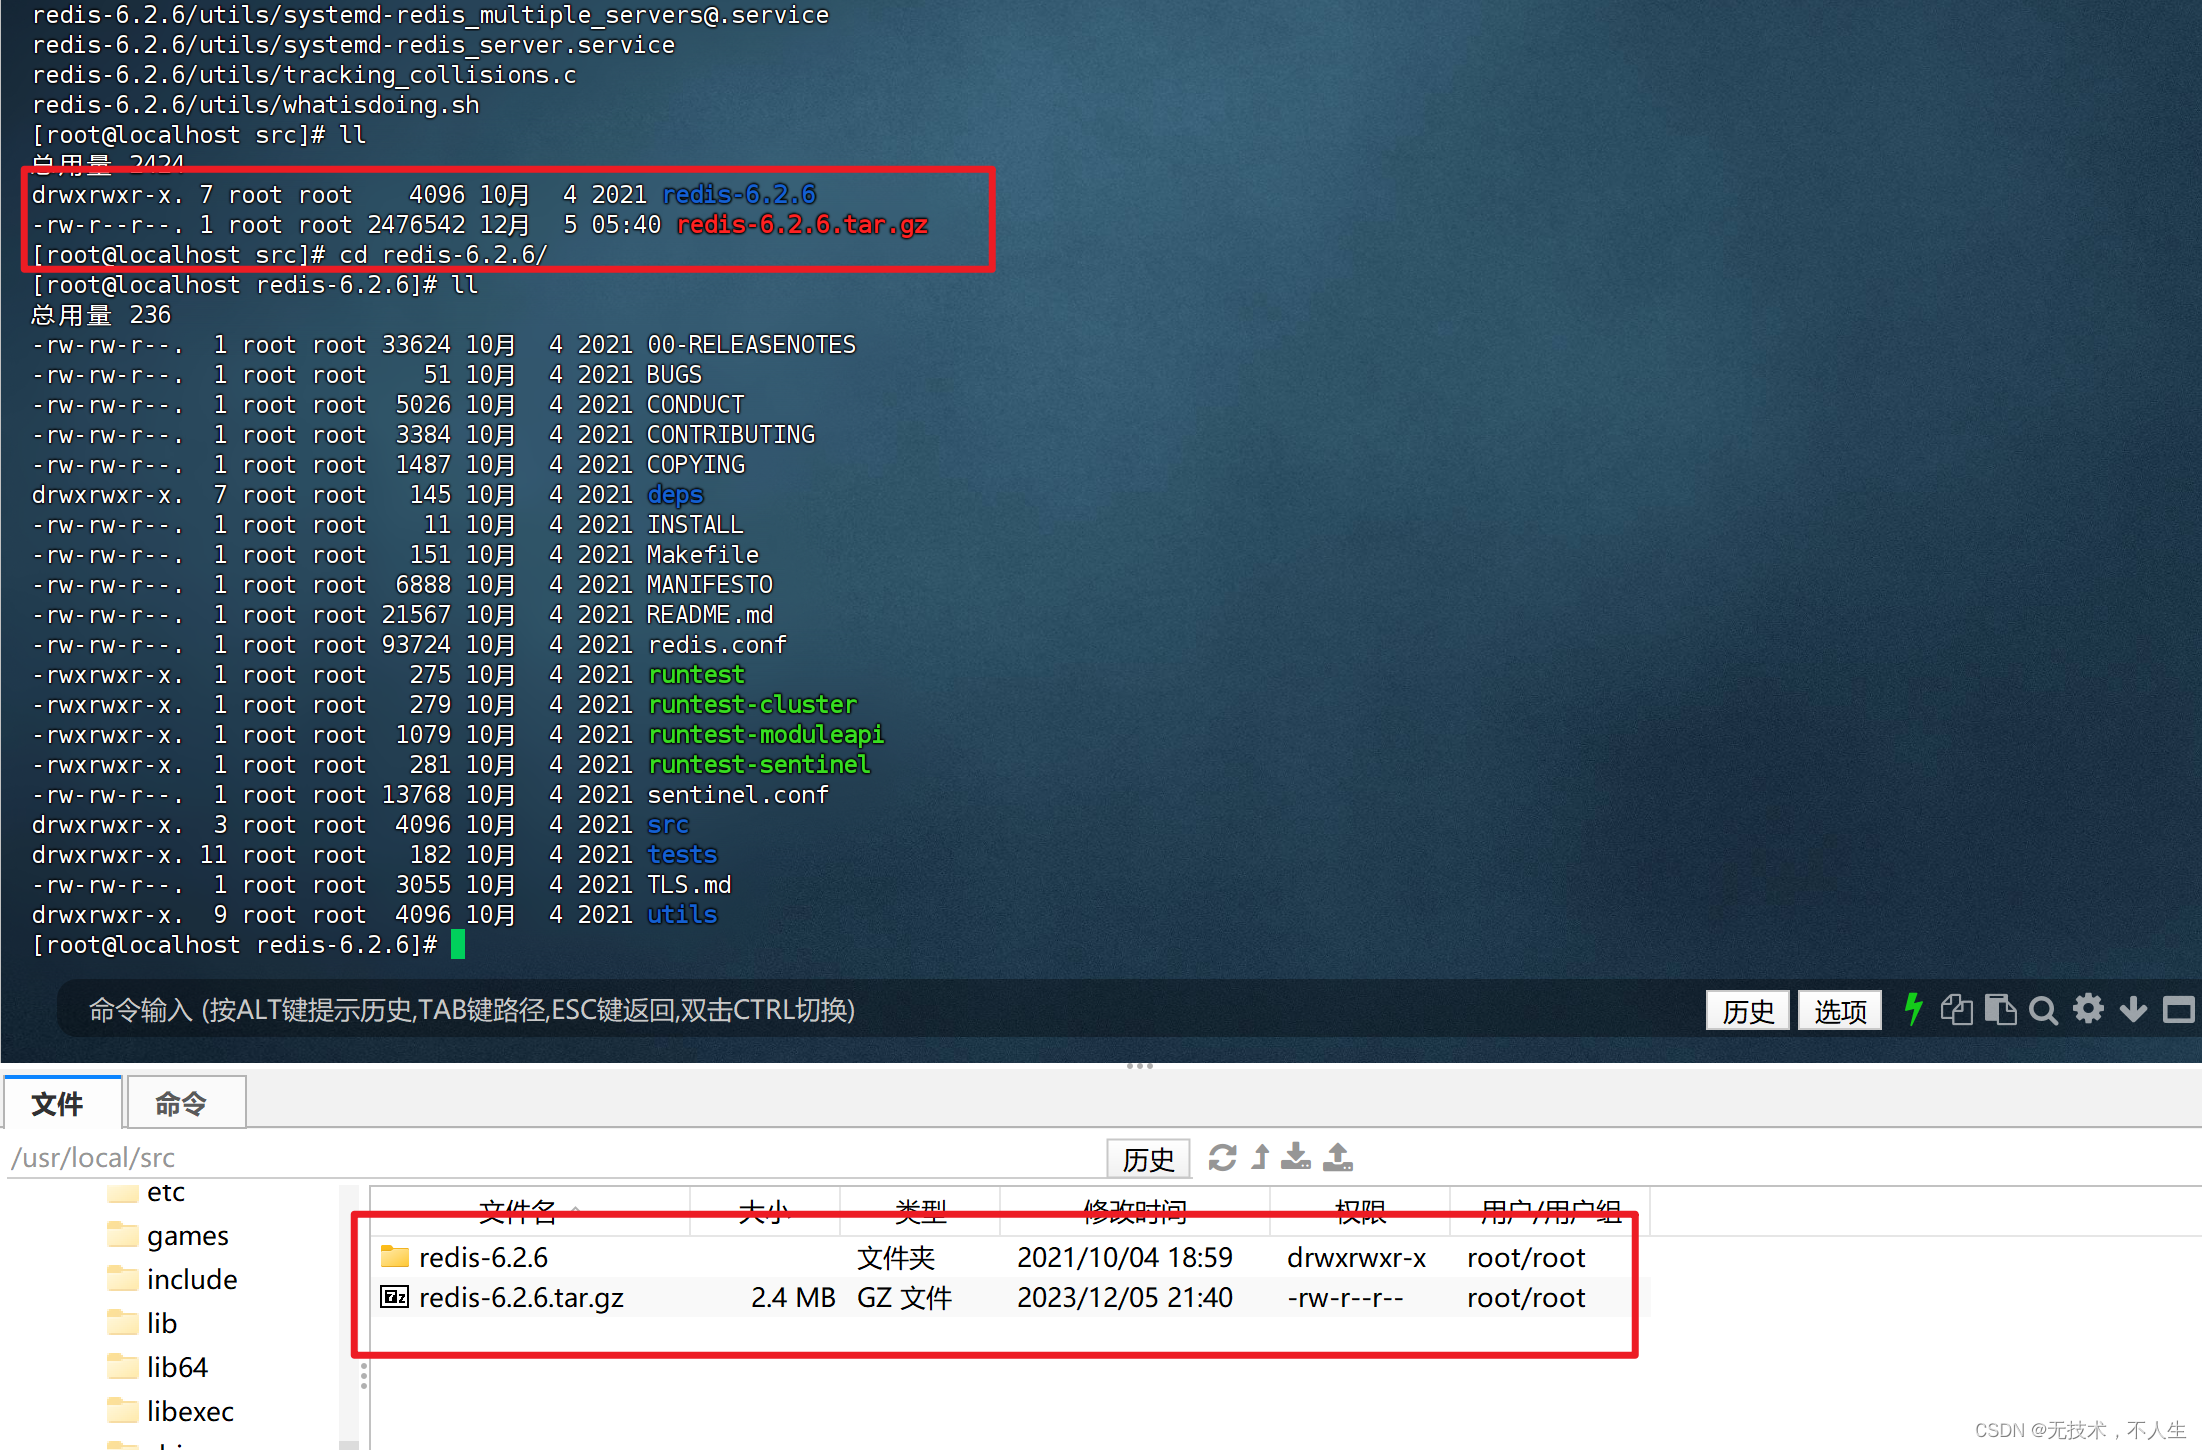Click the upload icon in the file toolbar

pos(1338,1157)
